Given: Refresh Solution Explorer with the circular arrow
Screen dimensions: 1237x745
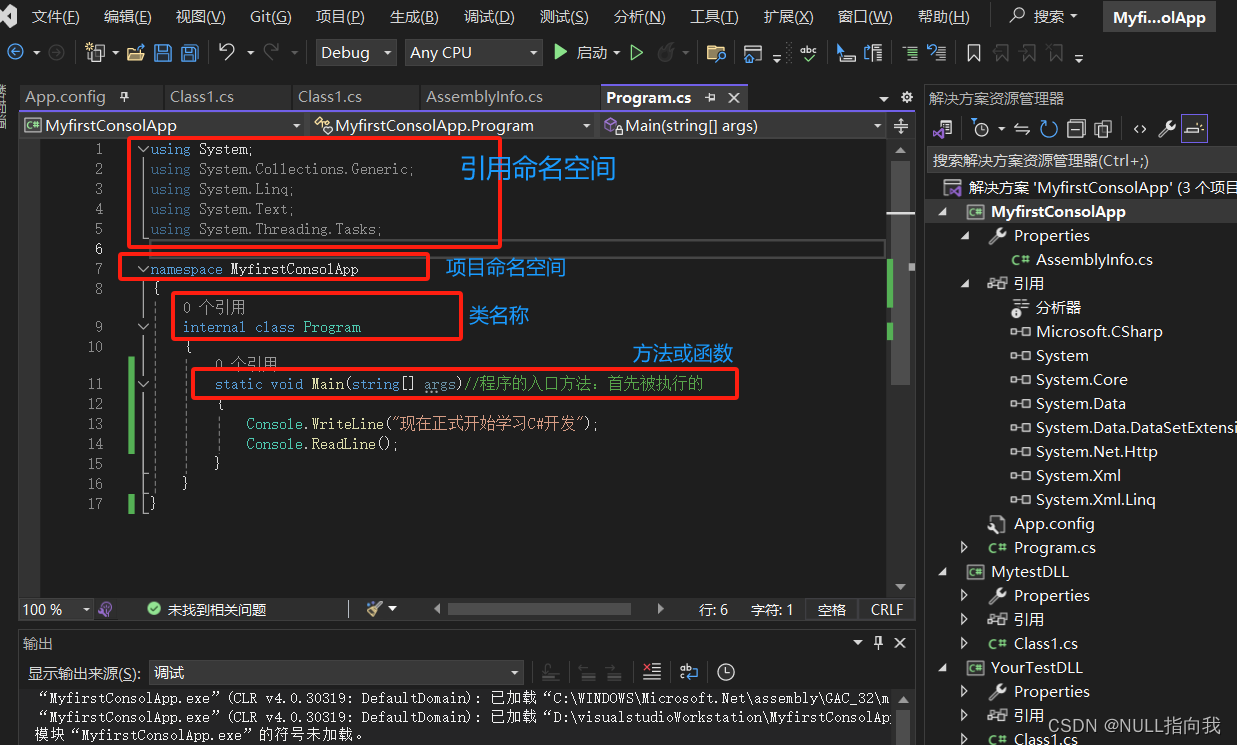Looking at the screenshot, I should [1048, 128].
